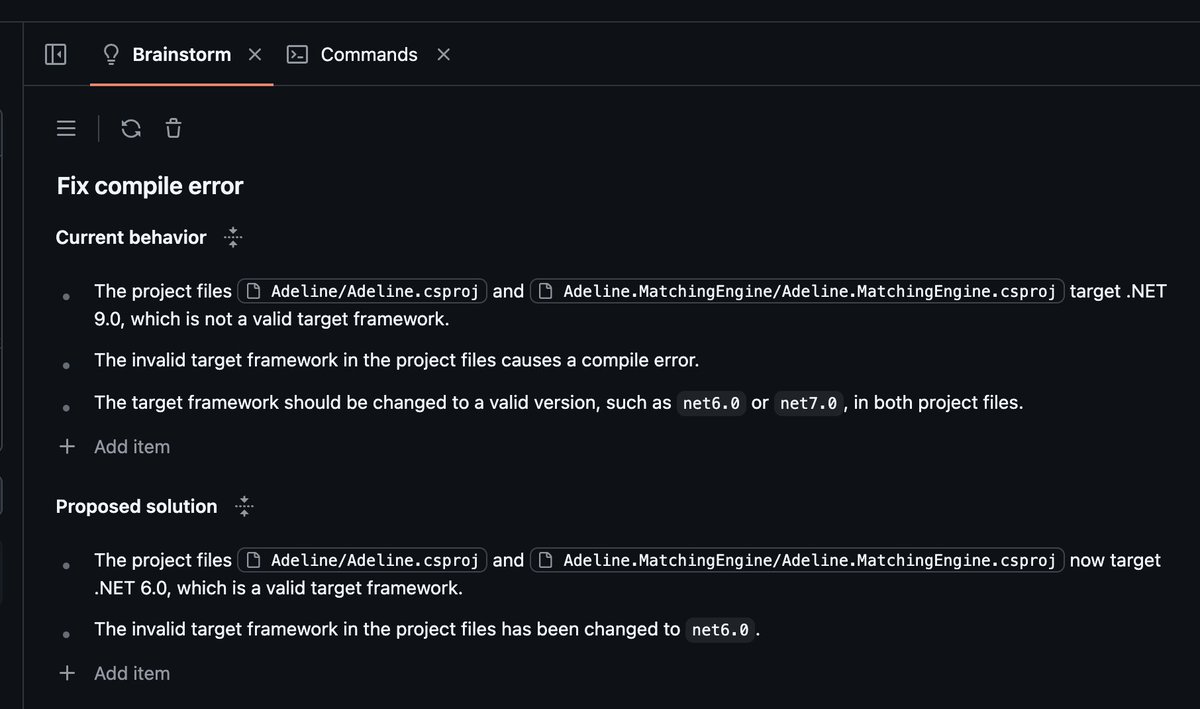Open Adeline/Adeline.csproj link in Current behavior
1200x709 pixels.
click(362, 292)
